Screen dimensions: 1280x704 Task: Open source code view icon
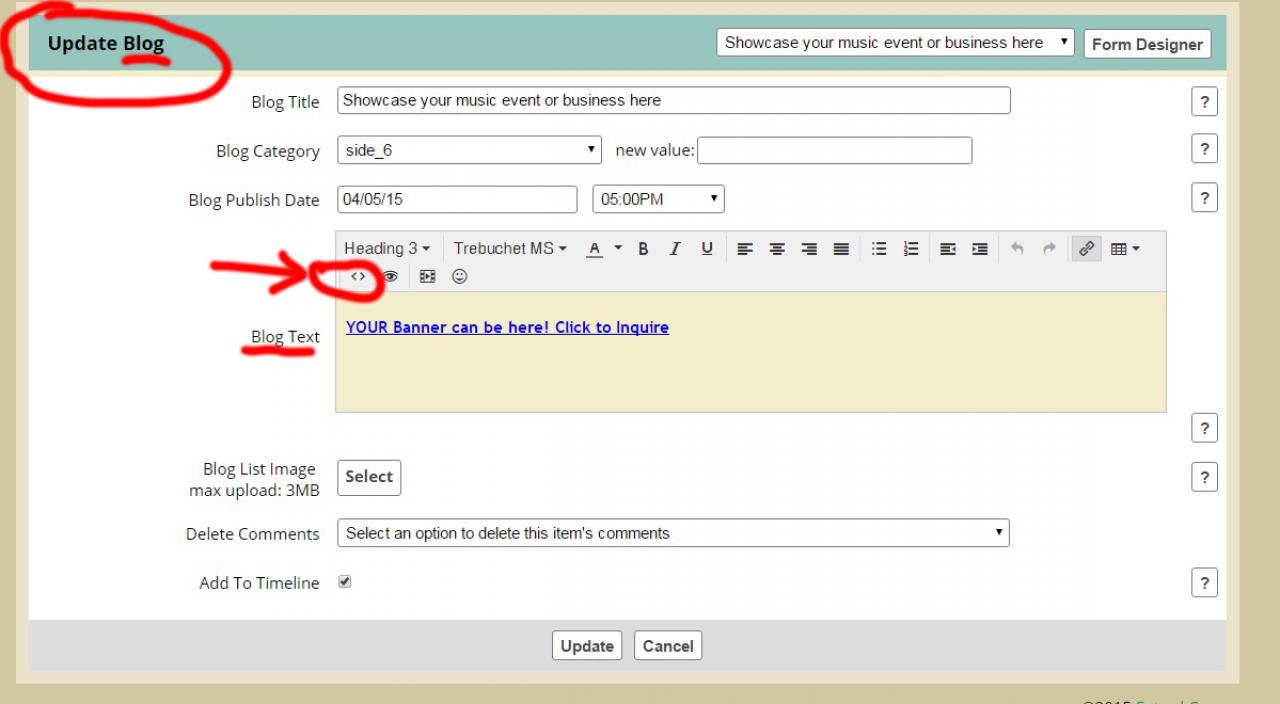[358, 277]
